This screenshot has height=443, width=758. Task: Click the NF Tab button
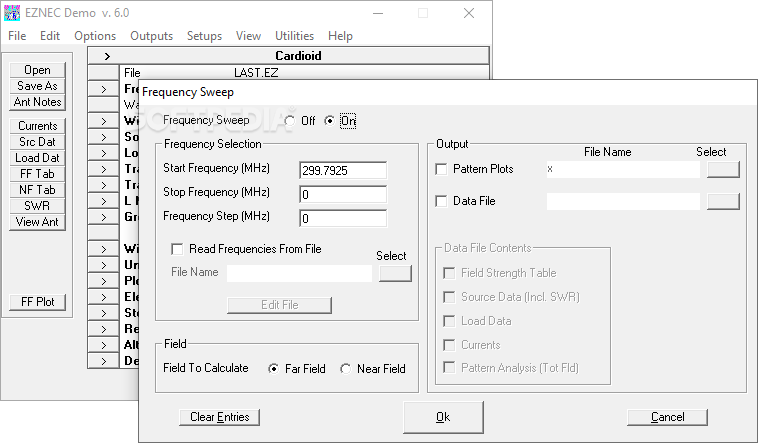[x=37, y=190]
